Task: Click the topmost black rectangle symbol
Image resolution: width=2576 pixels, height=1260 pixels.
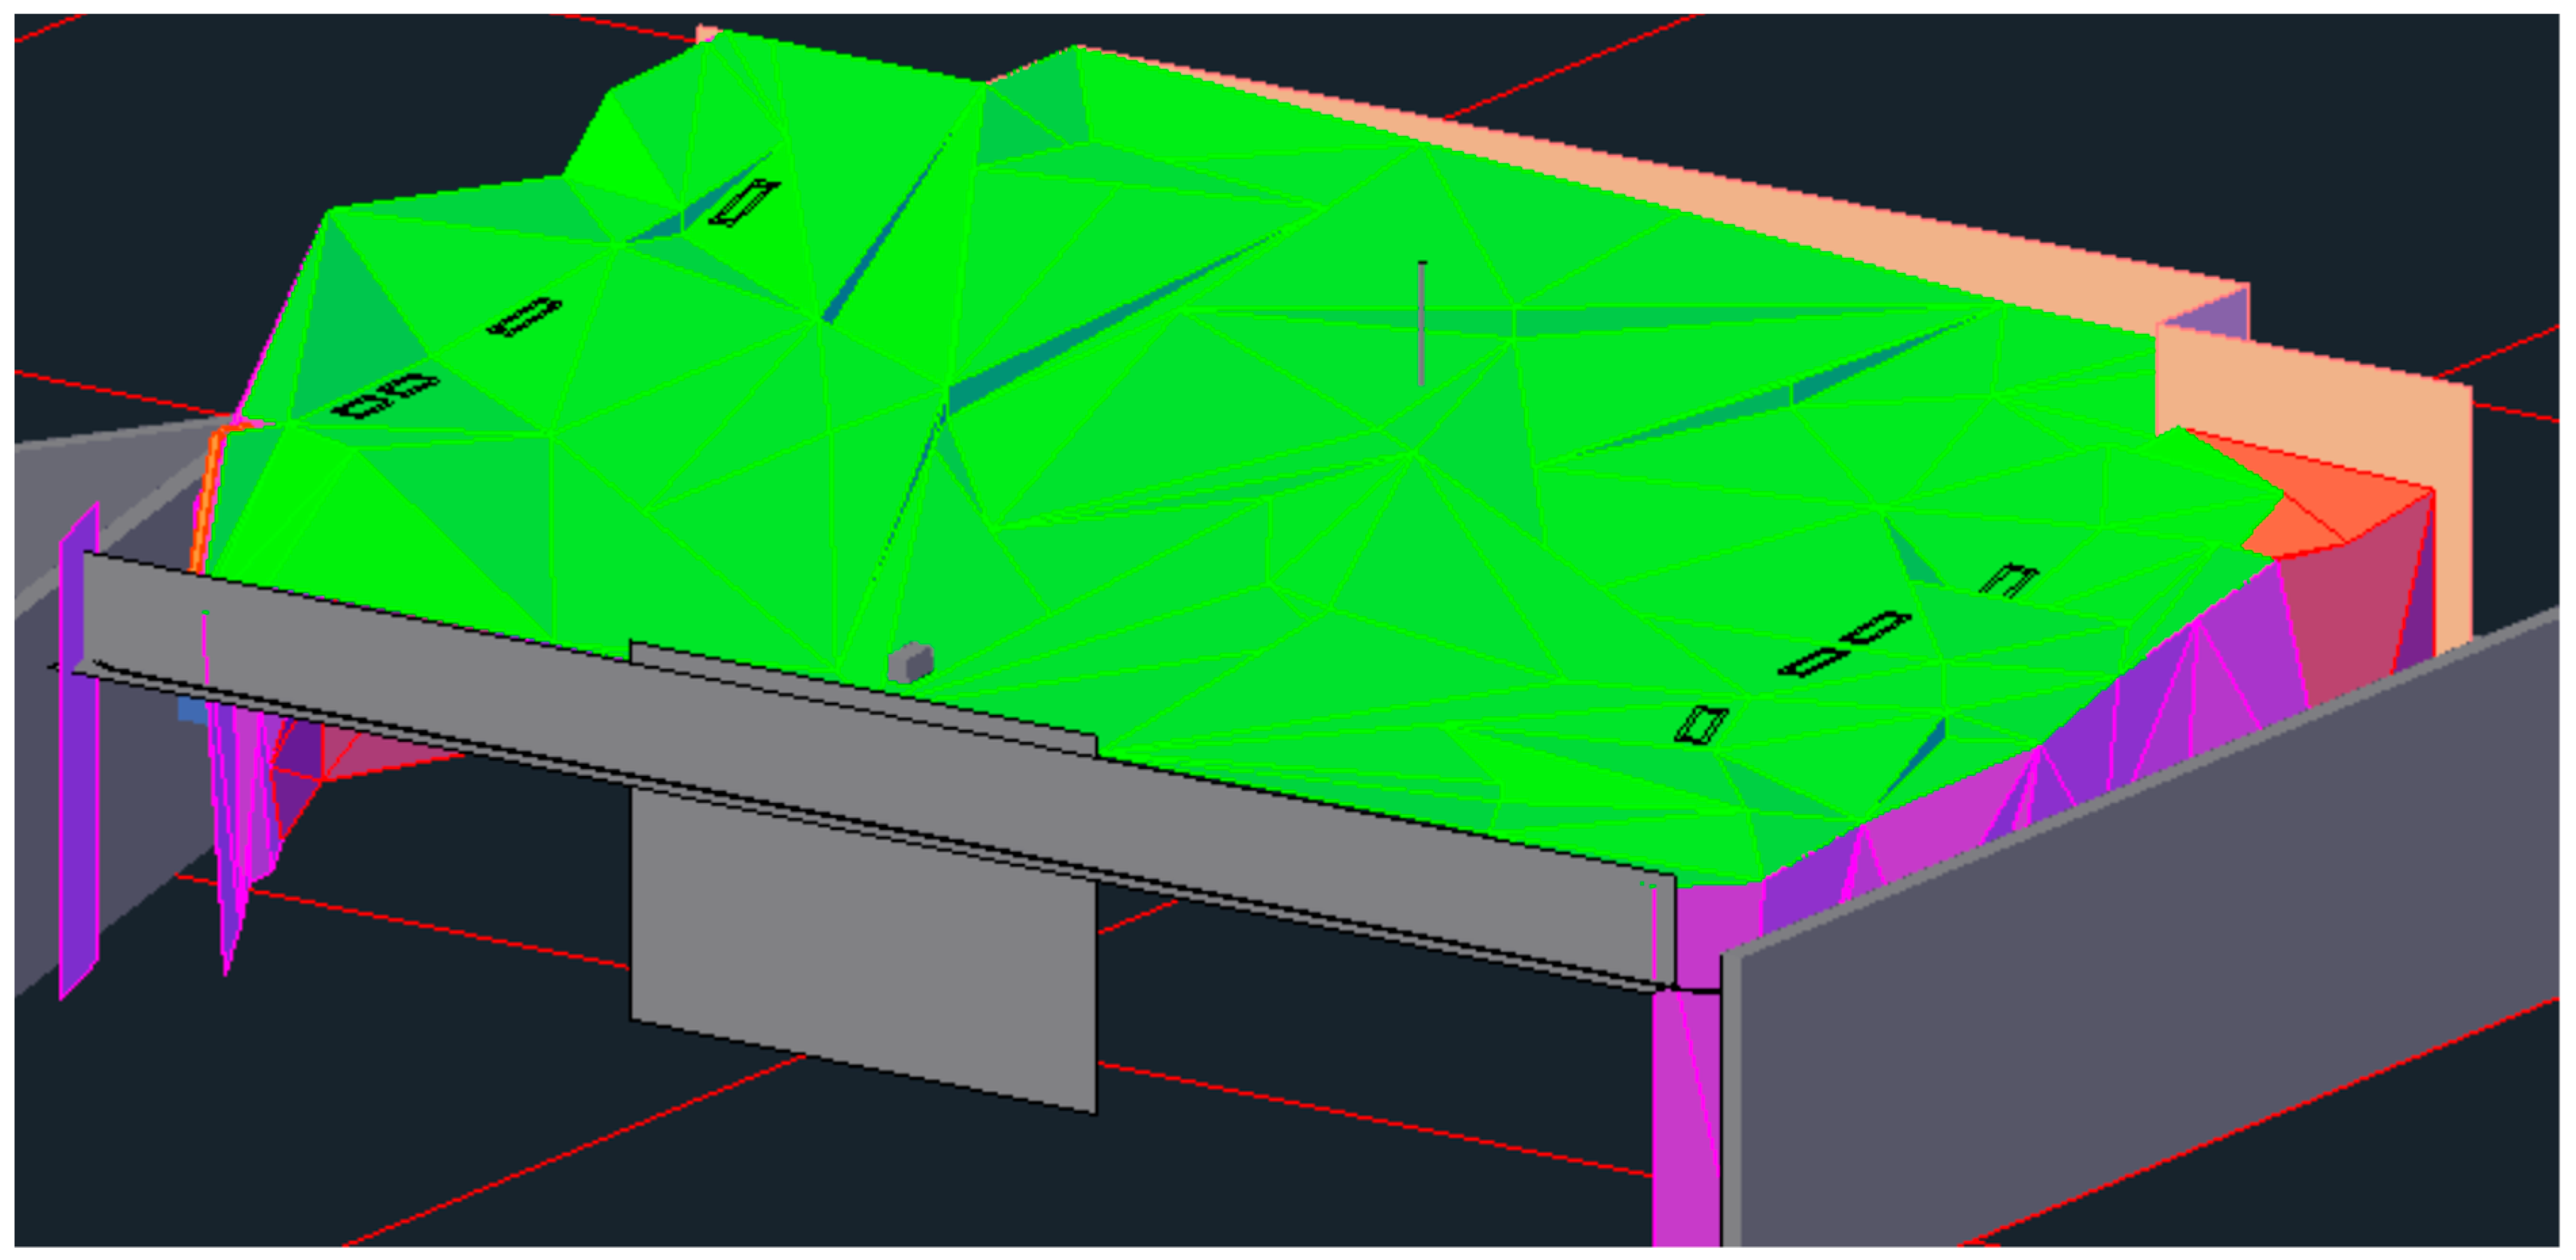Action: [x=744, y=203]
